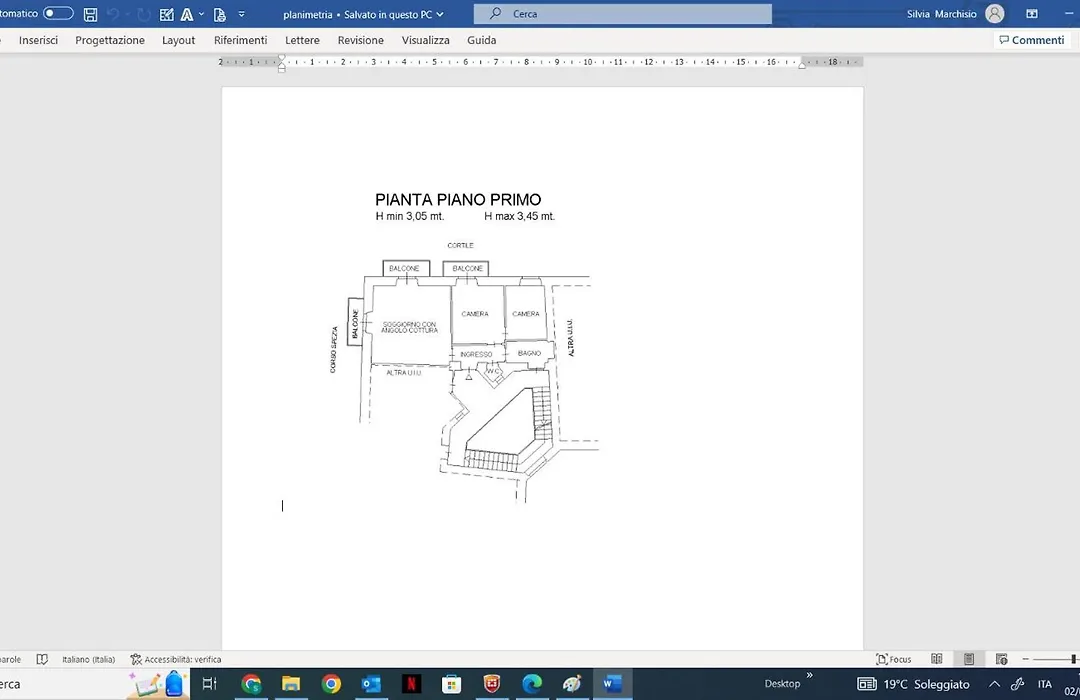Image resolution: width=1080 pixels, height=700 pixels.
Task: Click the Desktop toolbar label in taskbar
Action: (782, 683)
